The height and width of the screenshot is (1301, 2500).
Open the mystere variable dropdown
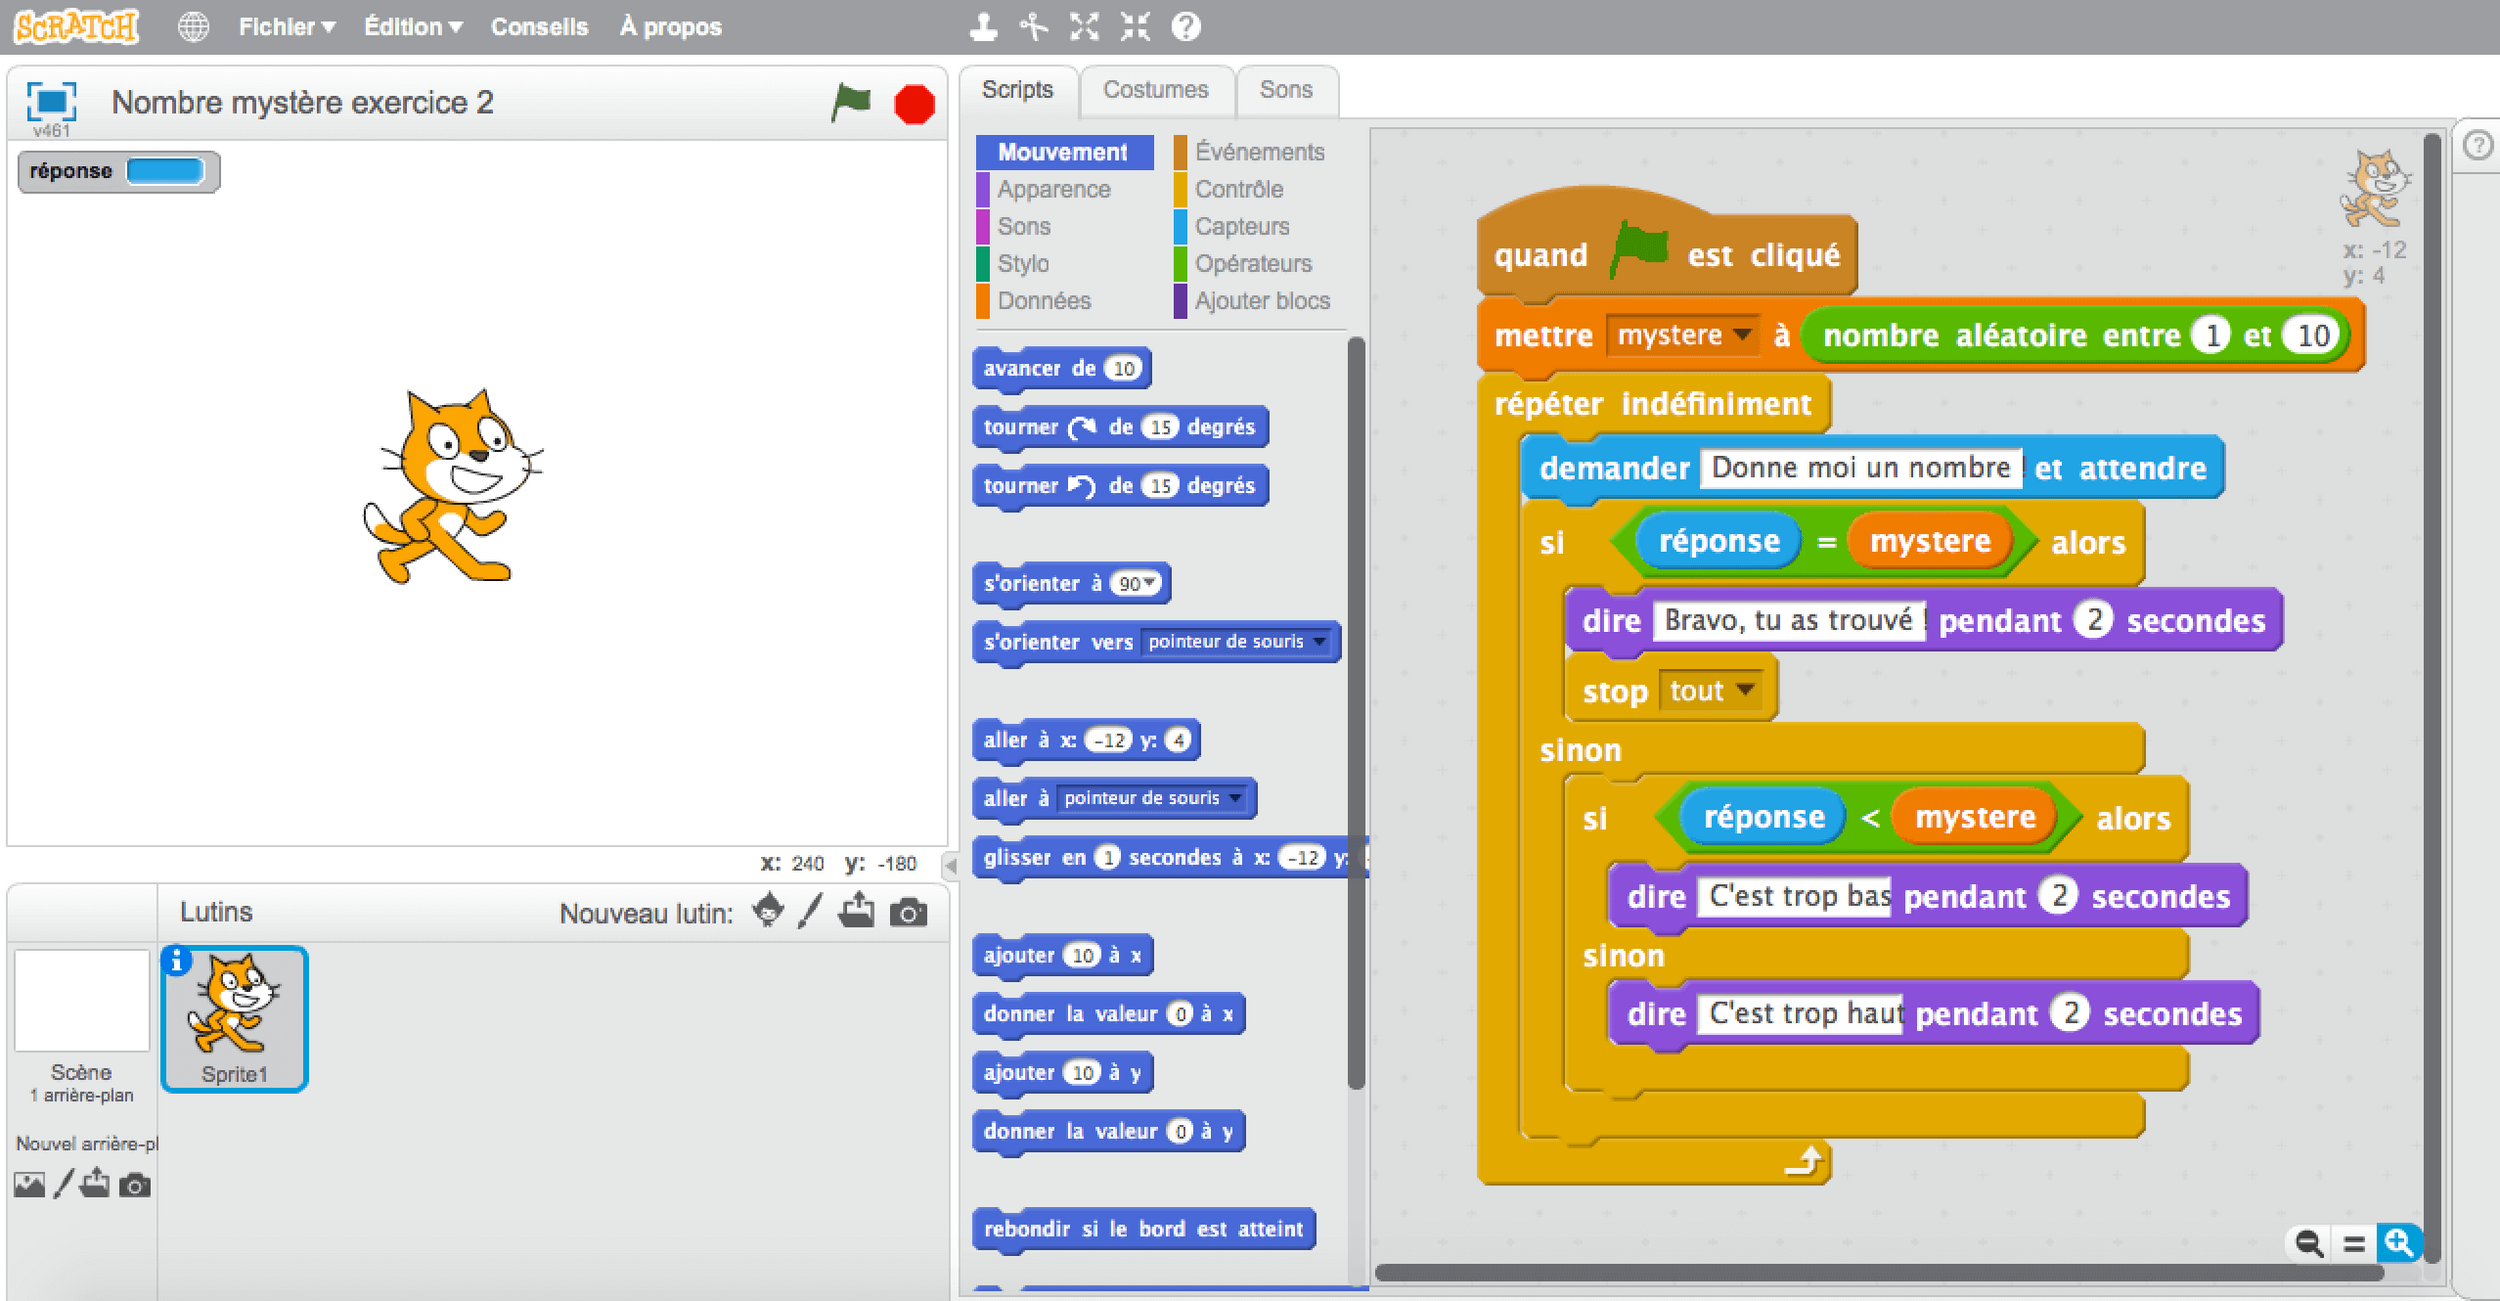pyautogui.click(x=1742, y=335)
